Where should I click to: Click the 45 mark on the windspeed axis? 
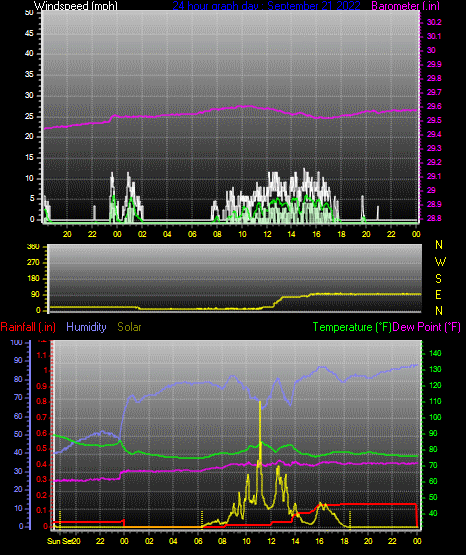(29, 34)
